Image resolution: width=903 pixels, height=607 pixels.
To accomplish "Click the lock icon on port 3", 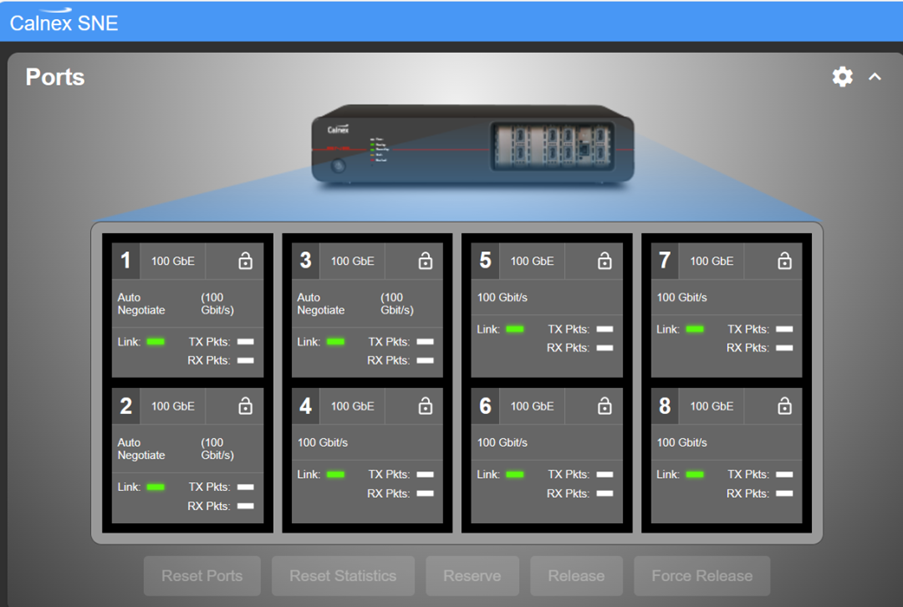I will 425,261.
